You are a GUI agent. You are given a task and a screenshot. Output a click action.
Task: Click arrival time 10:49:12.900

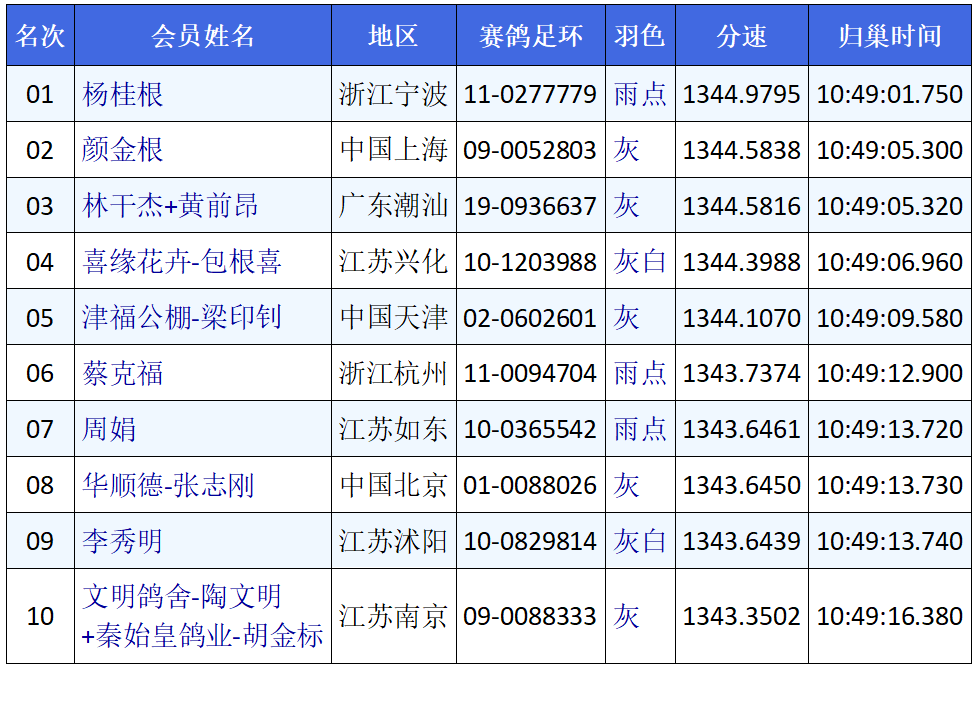[x=889, y=374]
